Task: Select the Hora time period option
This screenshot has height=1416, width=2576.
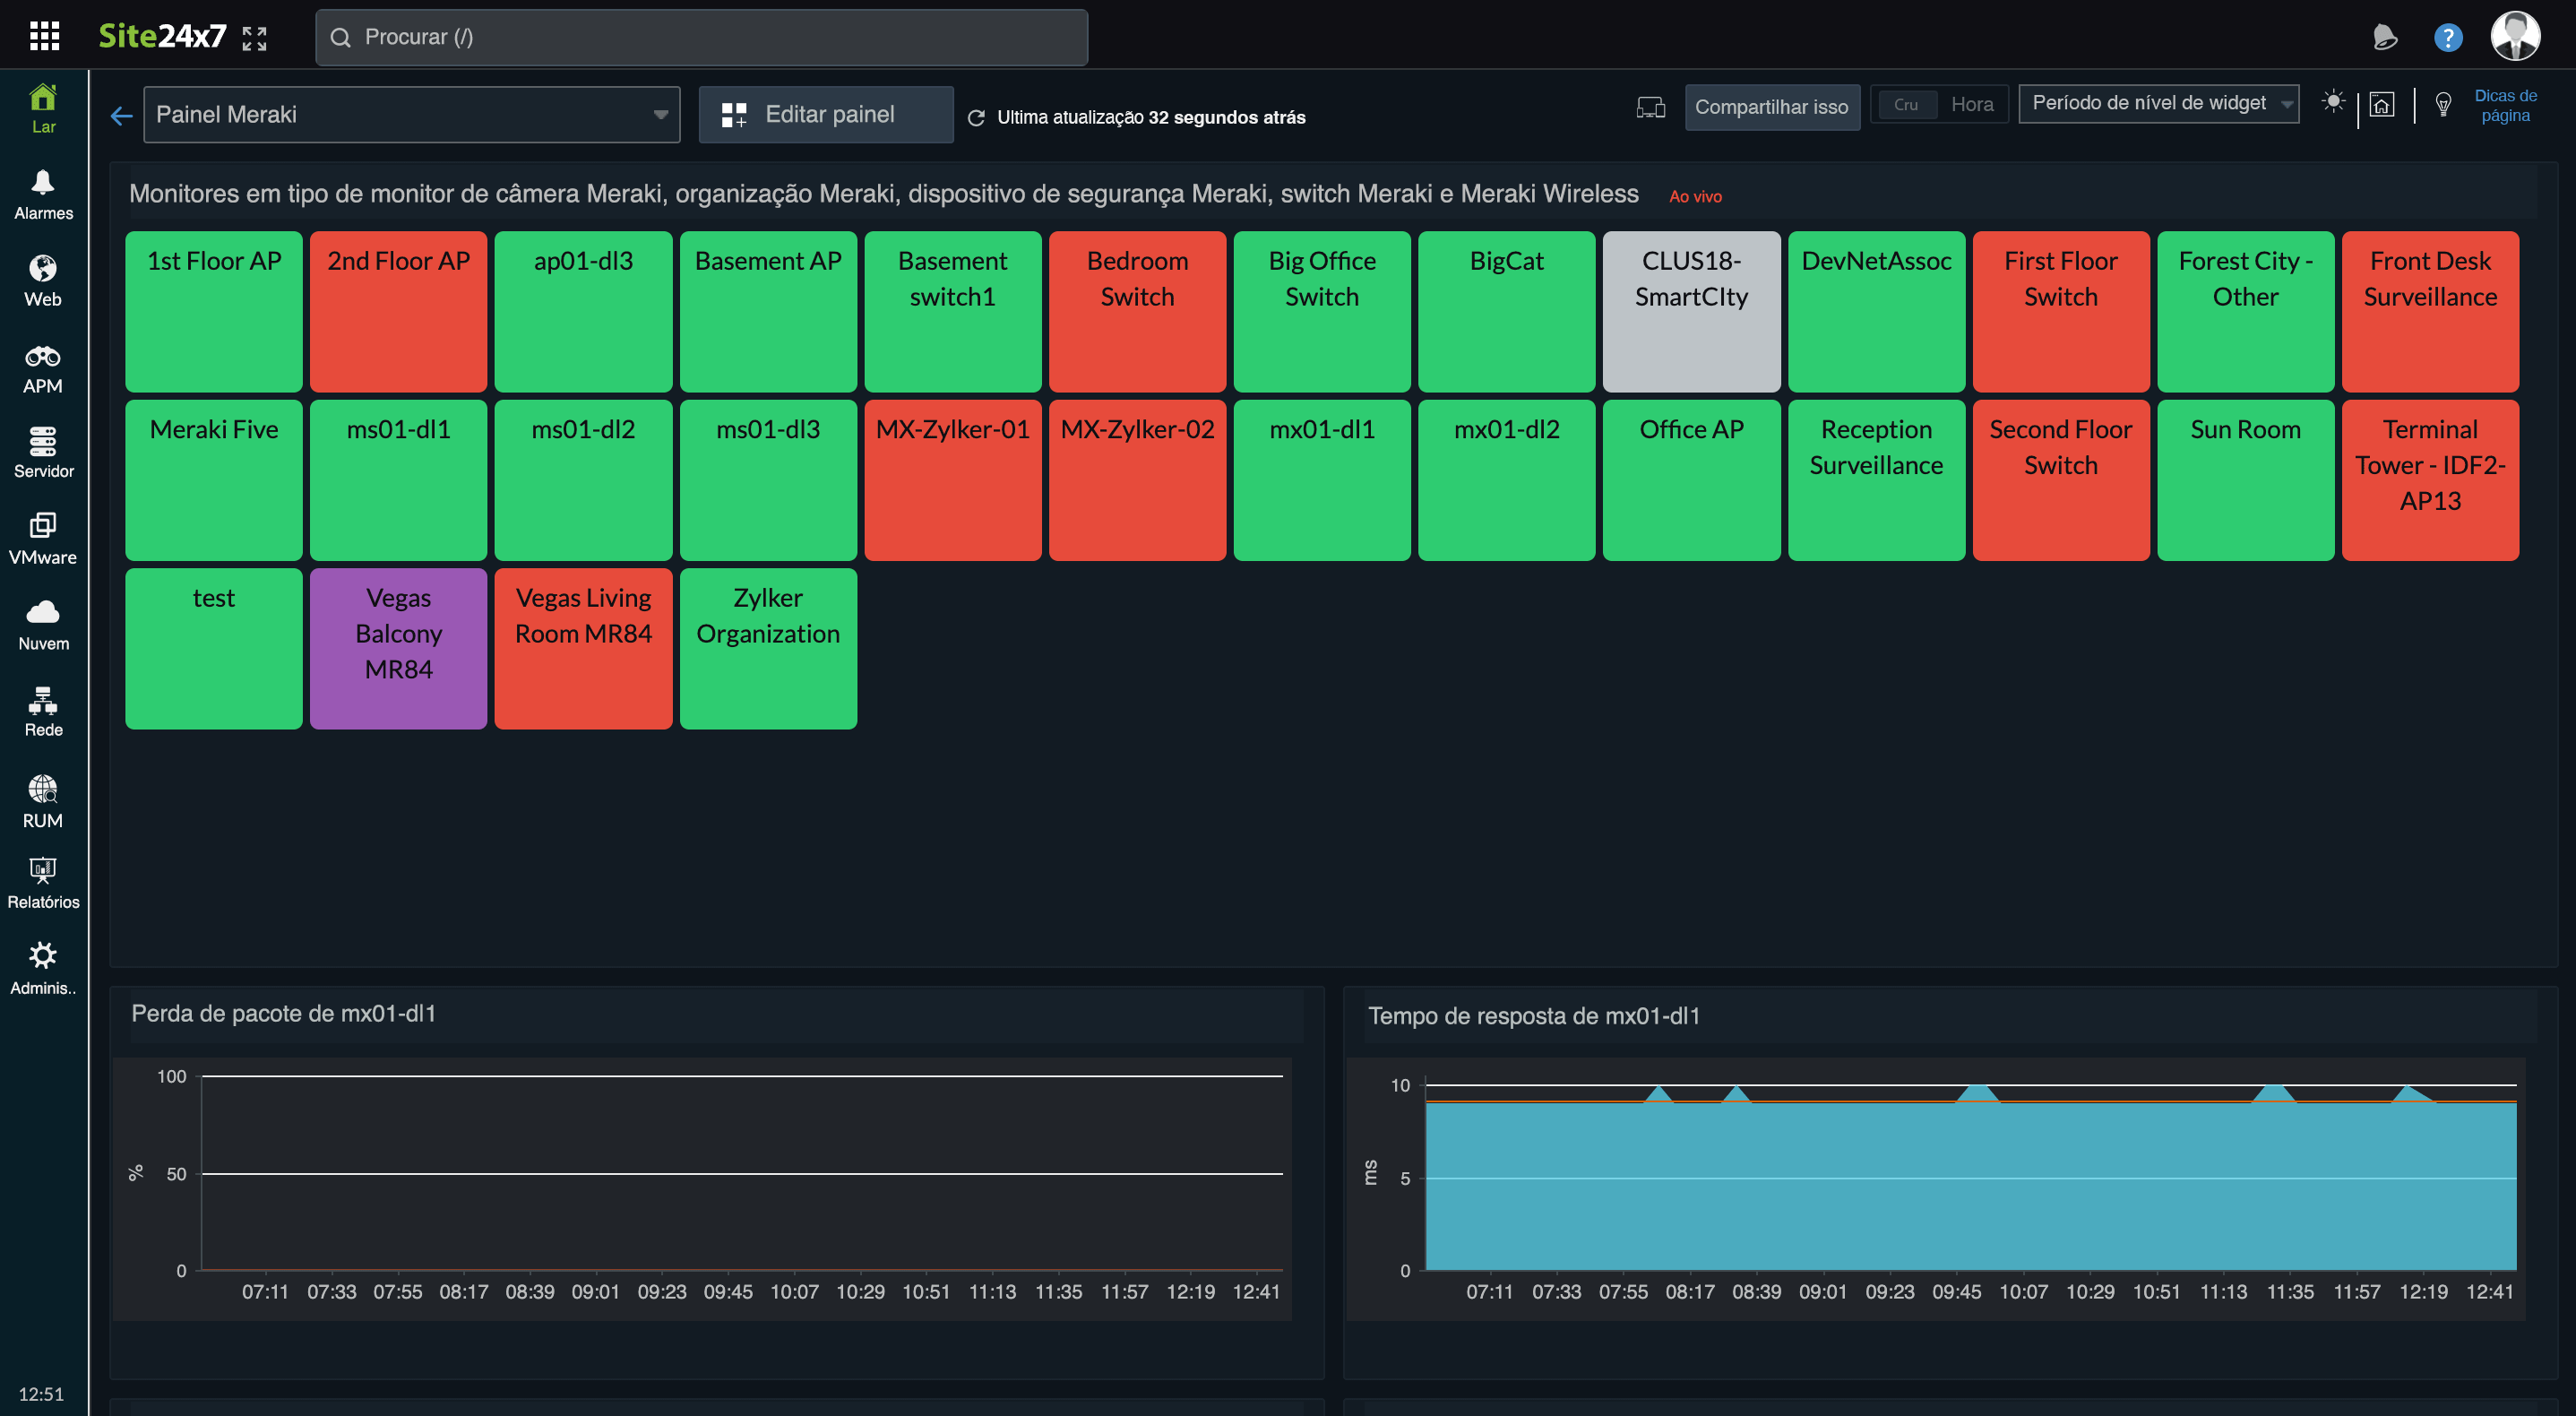Action: [1971, 101]
